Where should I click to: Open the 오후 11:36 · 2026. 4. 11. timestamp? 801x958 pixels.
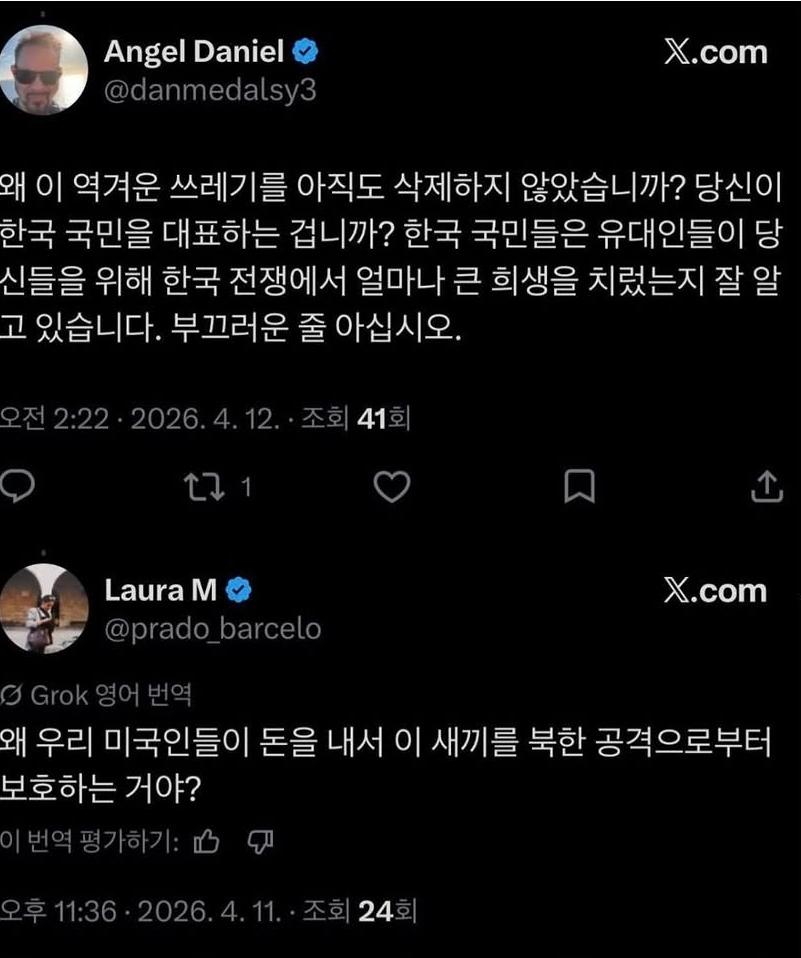click(x=138, y=912)
